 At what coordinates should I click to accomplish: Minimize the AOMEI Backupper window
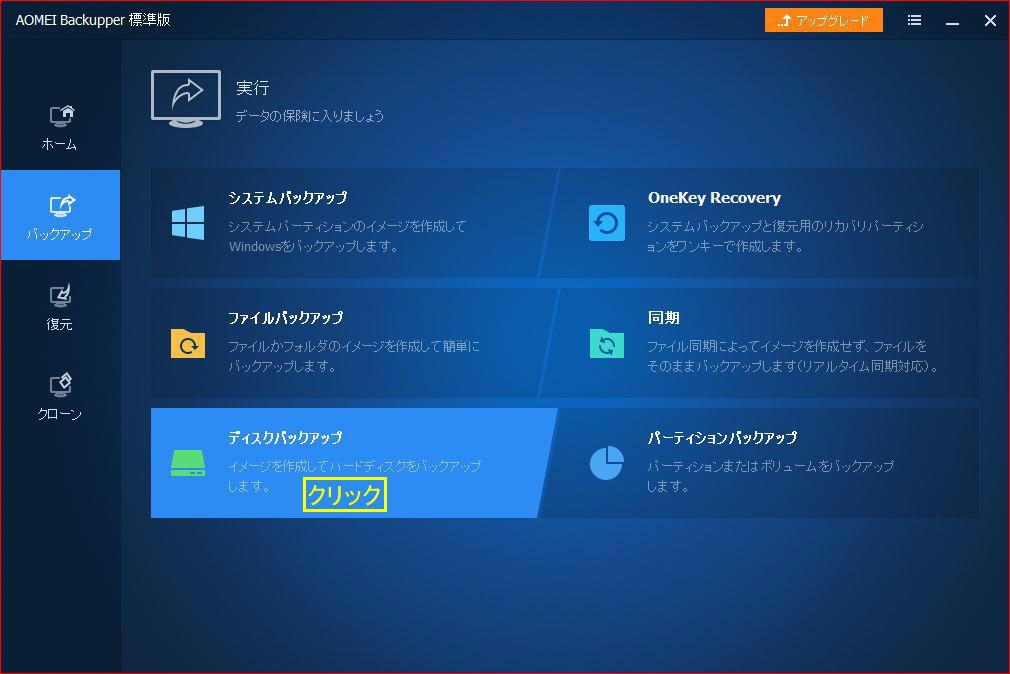[x=953, y=22]
